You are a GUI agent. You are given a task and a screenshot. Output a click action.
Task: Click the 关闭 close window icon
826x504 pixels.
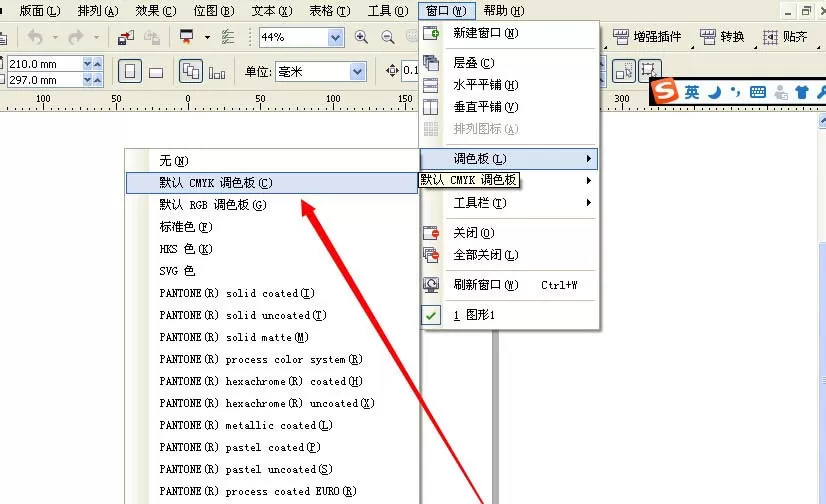point(431,233)
